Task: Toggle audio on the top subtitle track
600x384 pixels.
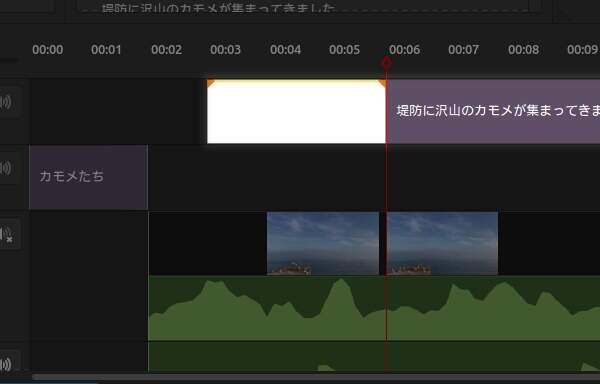Action: click(6, 102)
